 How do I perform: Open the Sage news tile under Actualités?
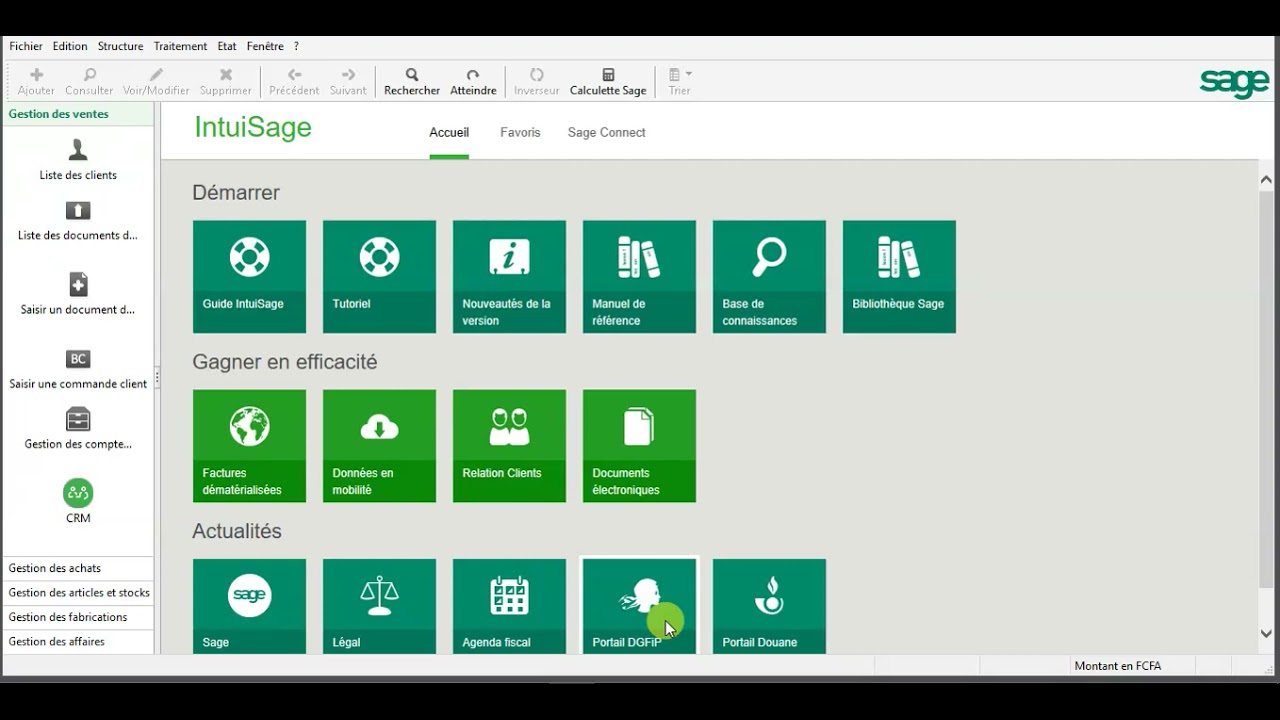pyautogui.click(x=249, y=606)
